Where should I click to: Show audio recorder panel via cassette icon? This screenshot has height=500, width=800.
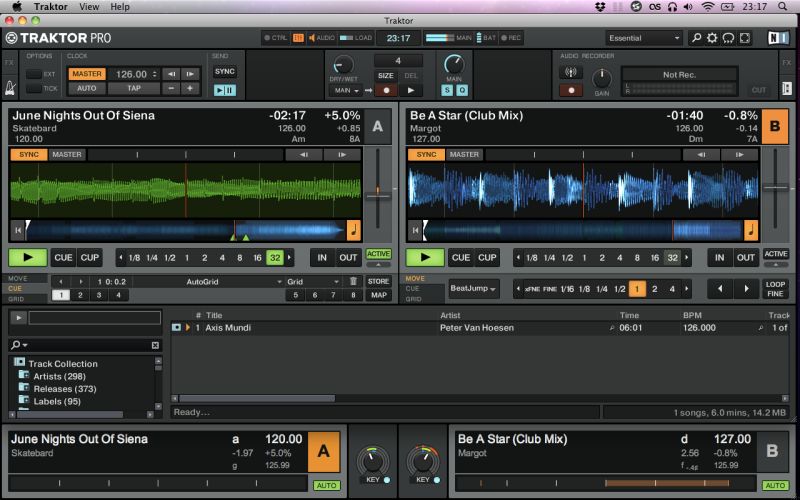(787, 88)
